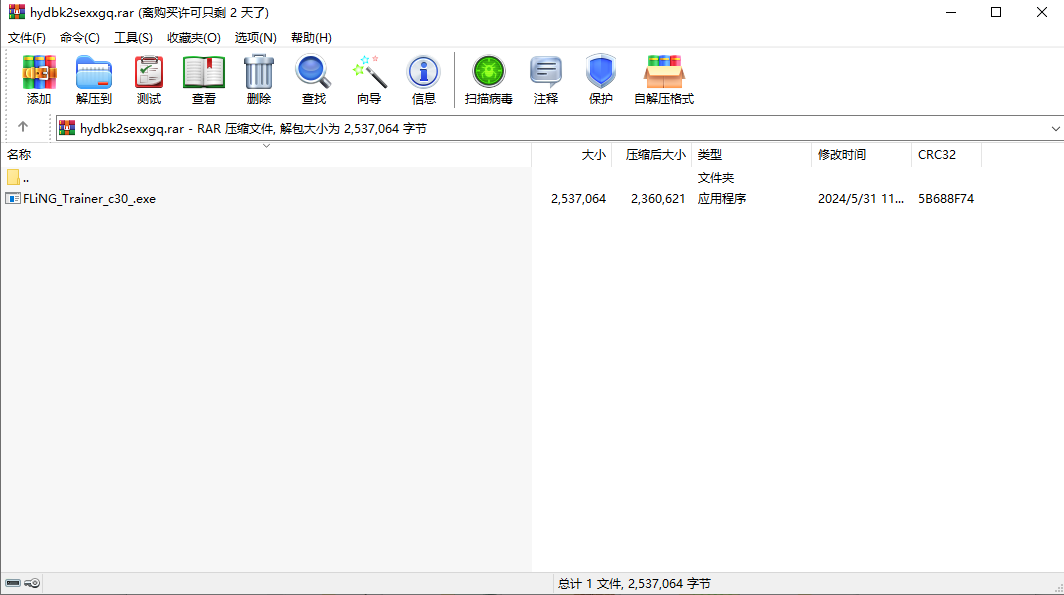Click the 删除 (Delete) trash icon
The height and width of the screenshot is (595, 1064).
pyautogui.click(x=259, y=79)
